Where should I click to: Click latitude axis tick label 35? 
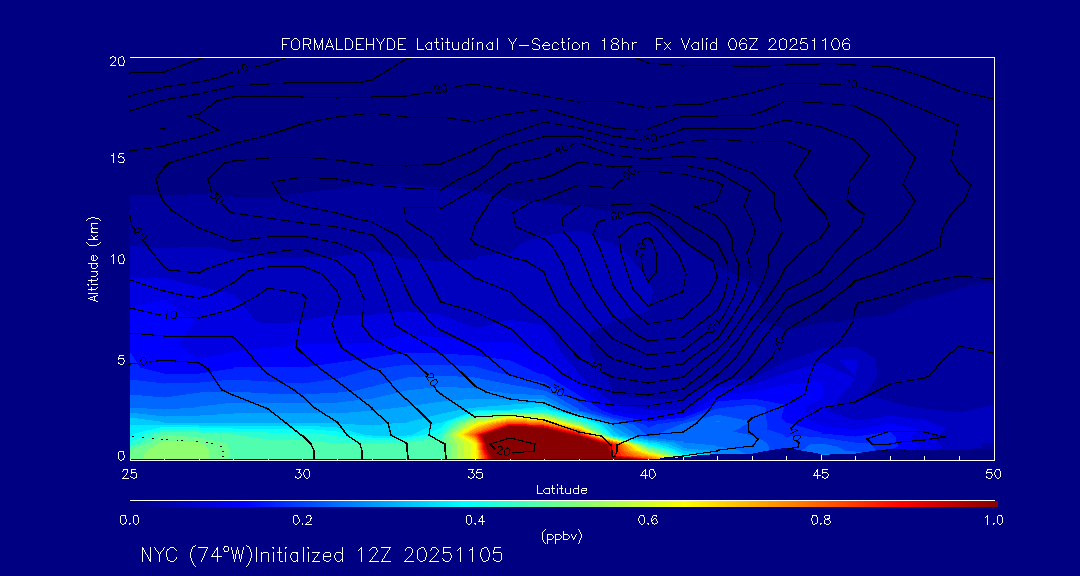click(475, 474)
